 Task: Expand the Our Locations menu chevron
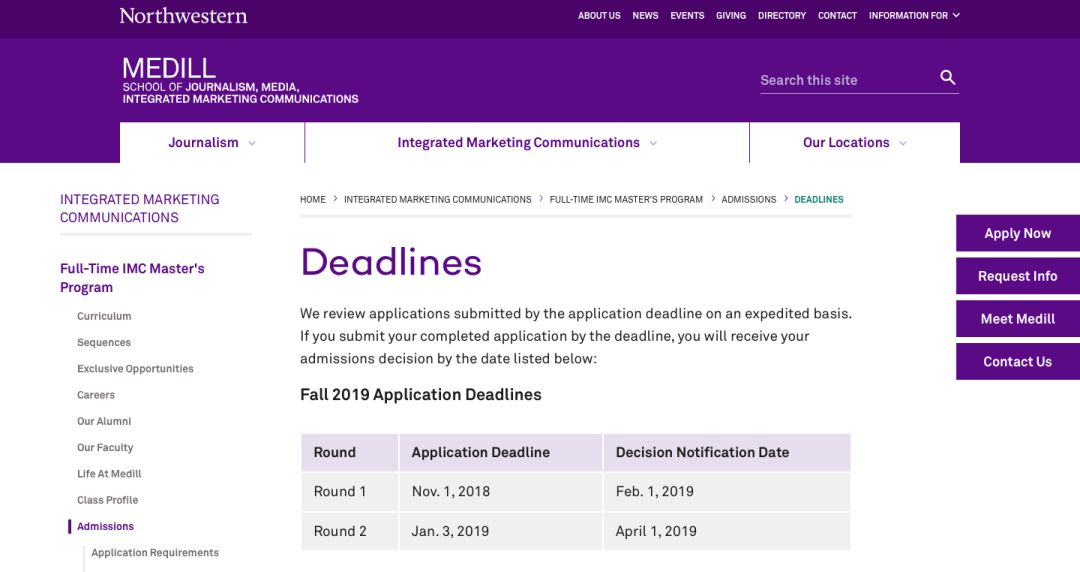coord(903,143)
